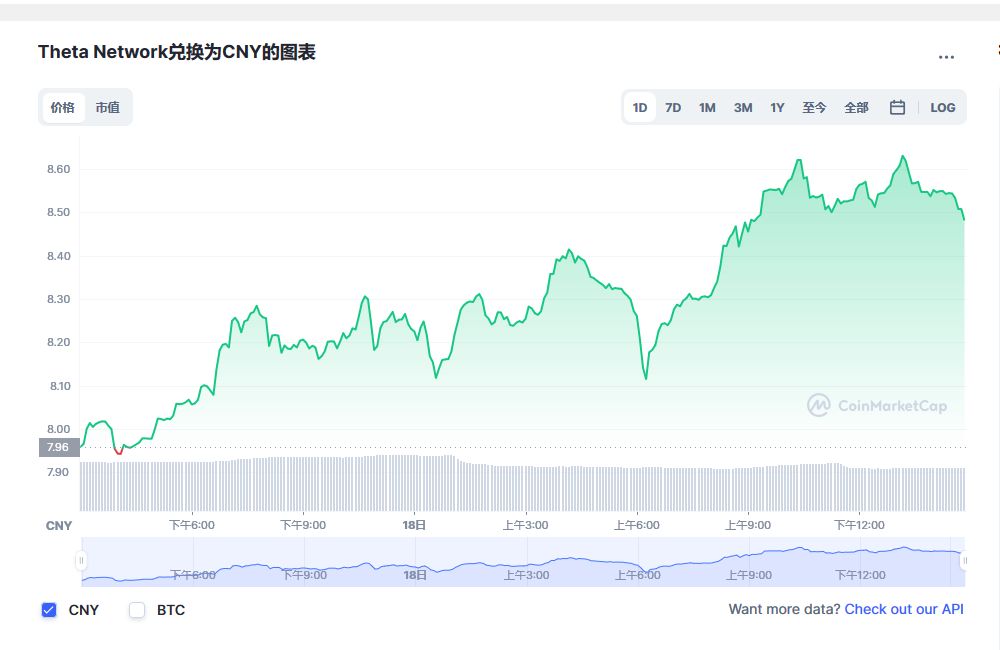The height and width of the screenshot is (650, 1000).
Task: Click the CNY axis unit label
Action: pyautogui.click(x=59, y=526)
